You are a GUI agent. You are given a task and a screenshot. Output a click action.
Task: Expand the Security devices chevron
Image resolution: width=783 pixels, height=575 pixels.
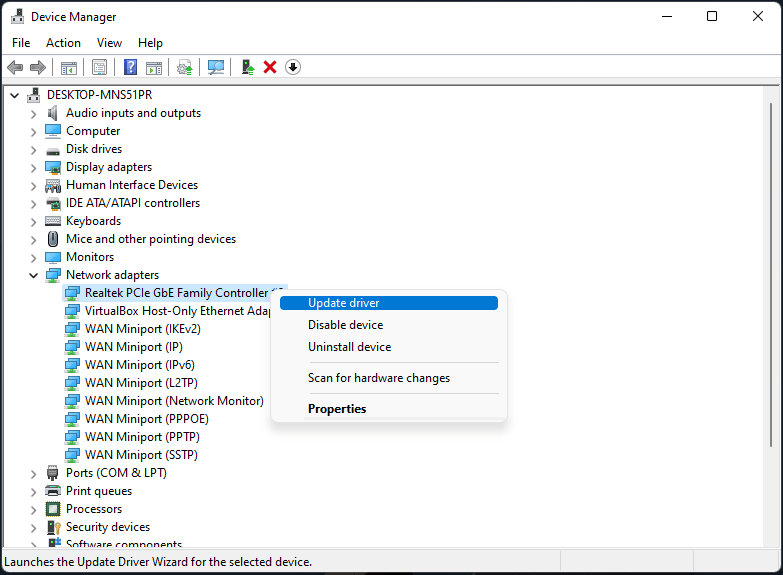pos(33,528)
